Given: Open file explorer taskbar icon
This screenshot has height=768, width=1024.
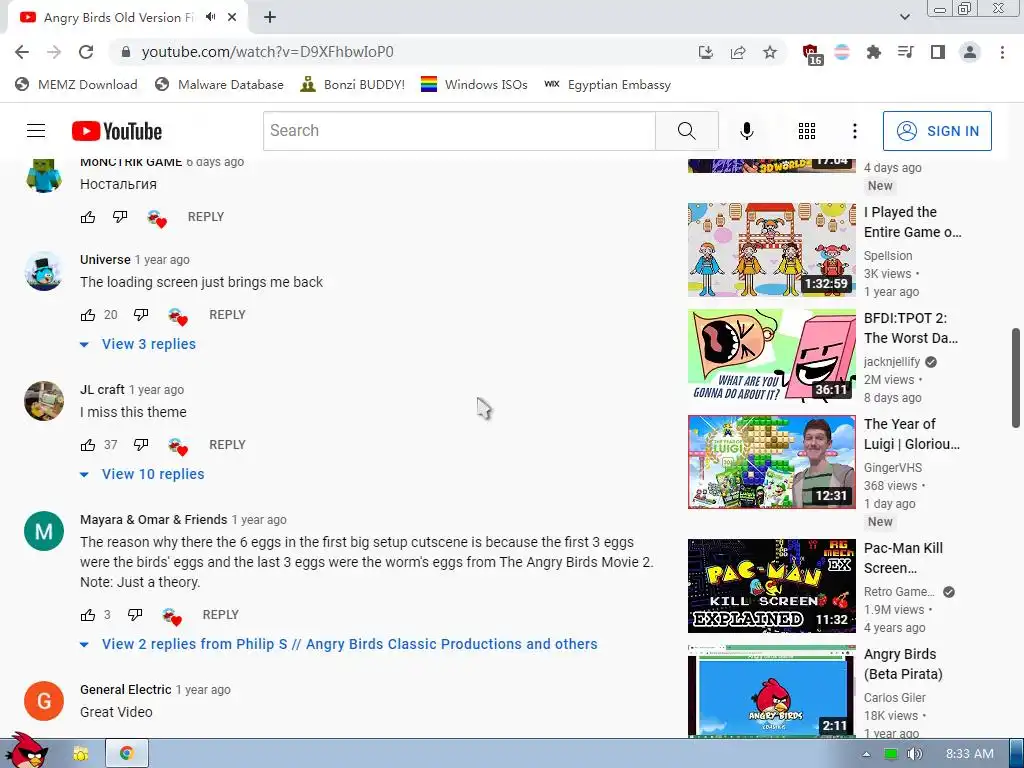Looking at the screenshot, I should click(x=81, y=754).
